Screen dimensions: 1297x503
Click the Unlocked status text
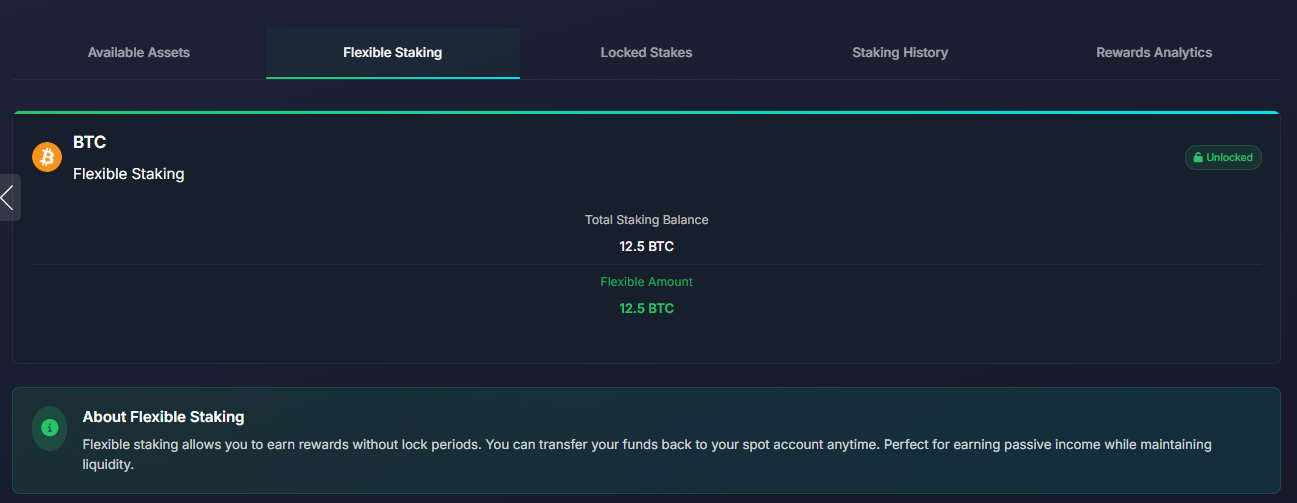(1229, 158)
